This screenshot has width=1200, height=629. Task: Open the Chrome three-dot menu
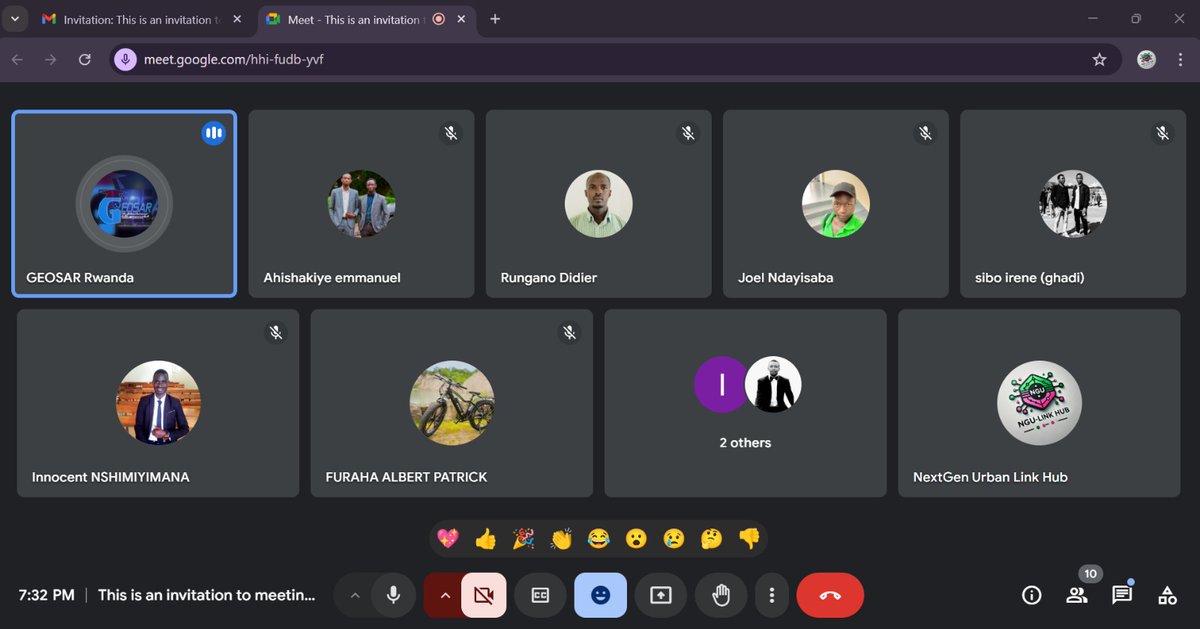tap(1180, 60)
